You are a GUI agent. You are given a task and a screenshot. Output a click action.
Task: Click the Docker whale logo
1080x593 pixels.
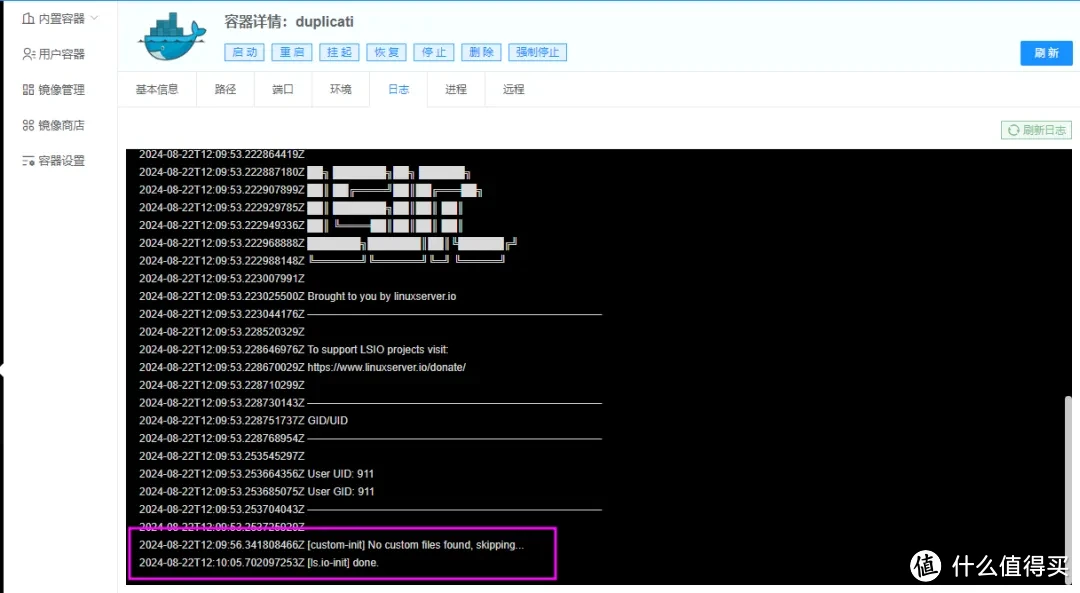[x=172, y=37]
